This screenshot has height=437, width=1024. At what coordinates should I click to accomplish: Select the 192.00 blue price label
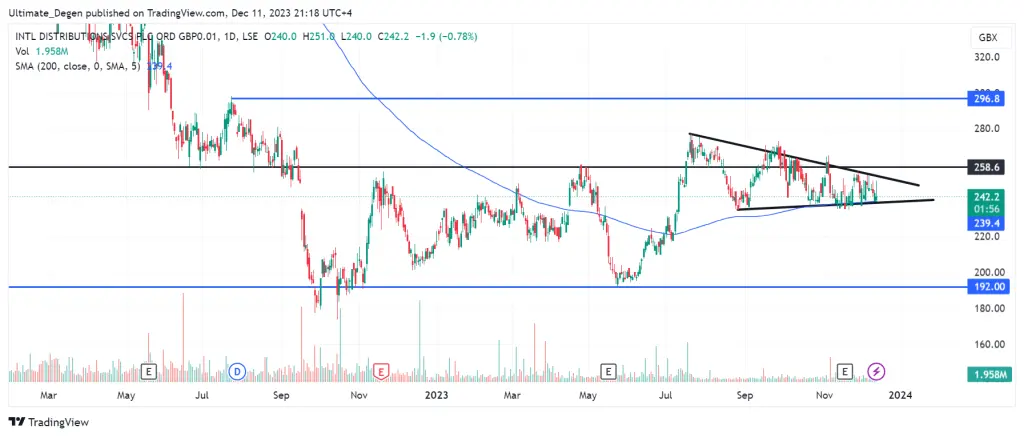[988, 287]
